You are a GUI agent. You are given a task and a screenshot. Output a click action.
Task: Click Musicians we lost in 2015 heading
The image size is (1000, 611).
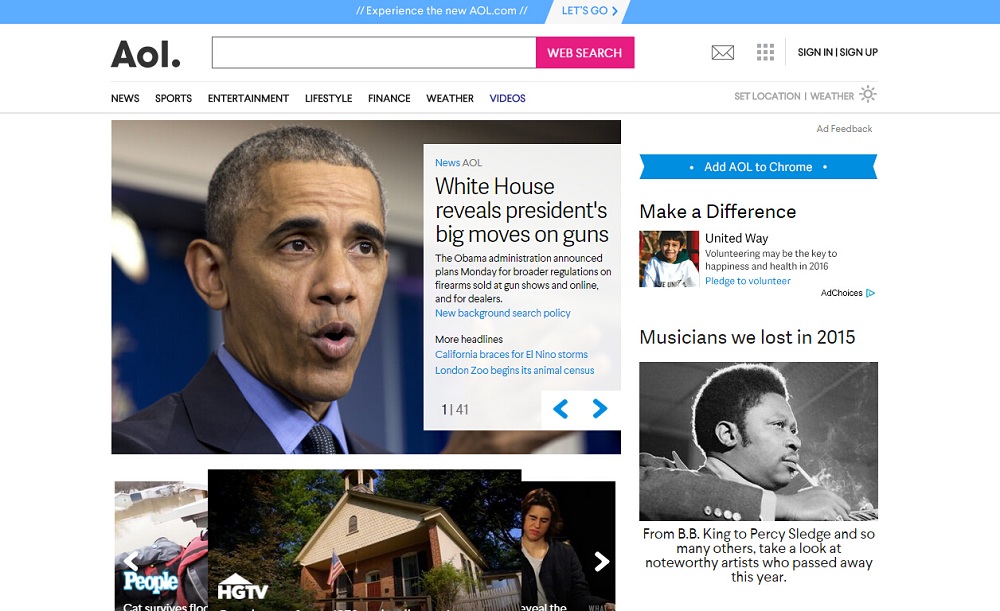pyautogui.click(x=747, y=337)
